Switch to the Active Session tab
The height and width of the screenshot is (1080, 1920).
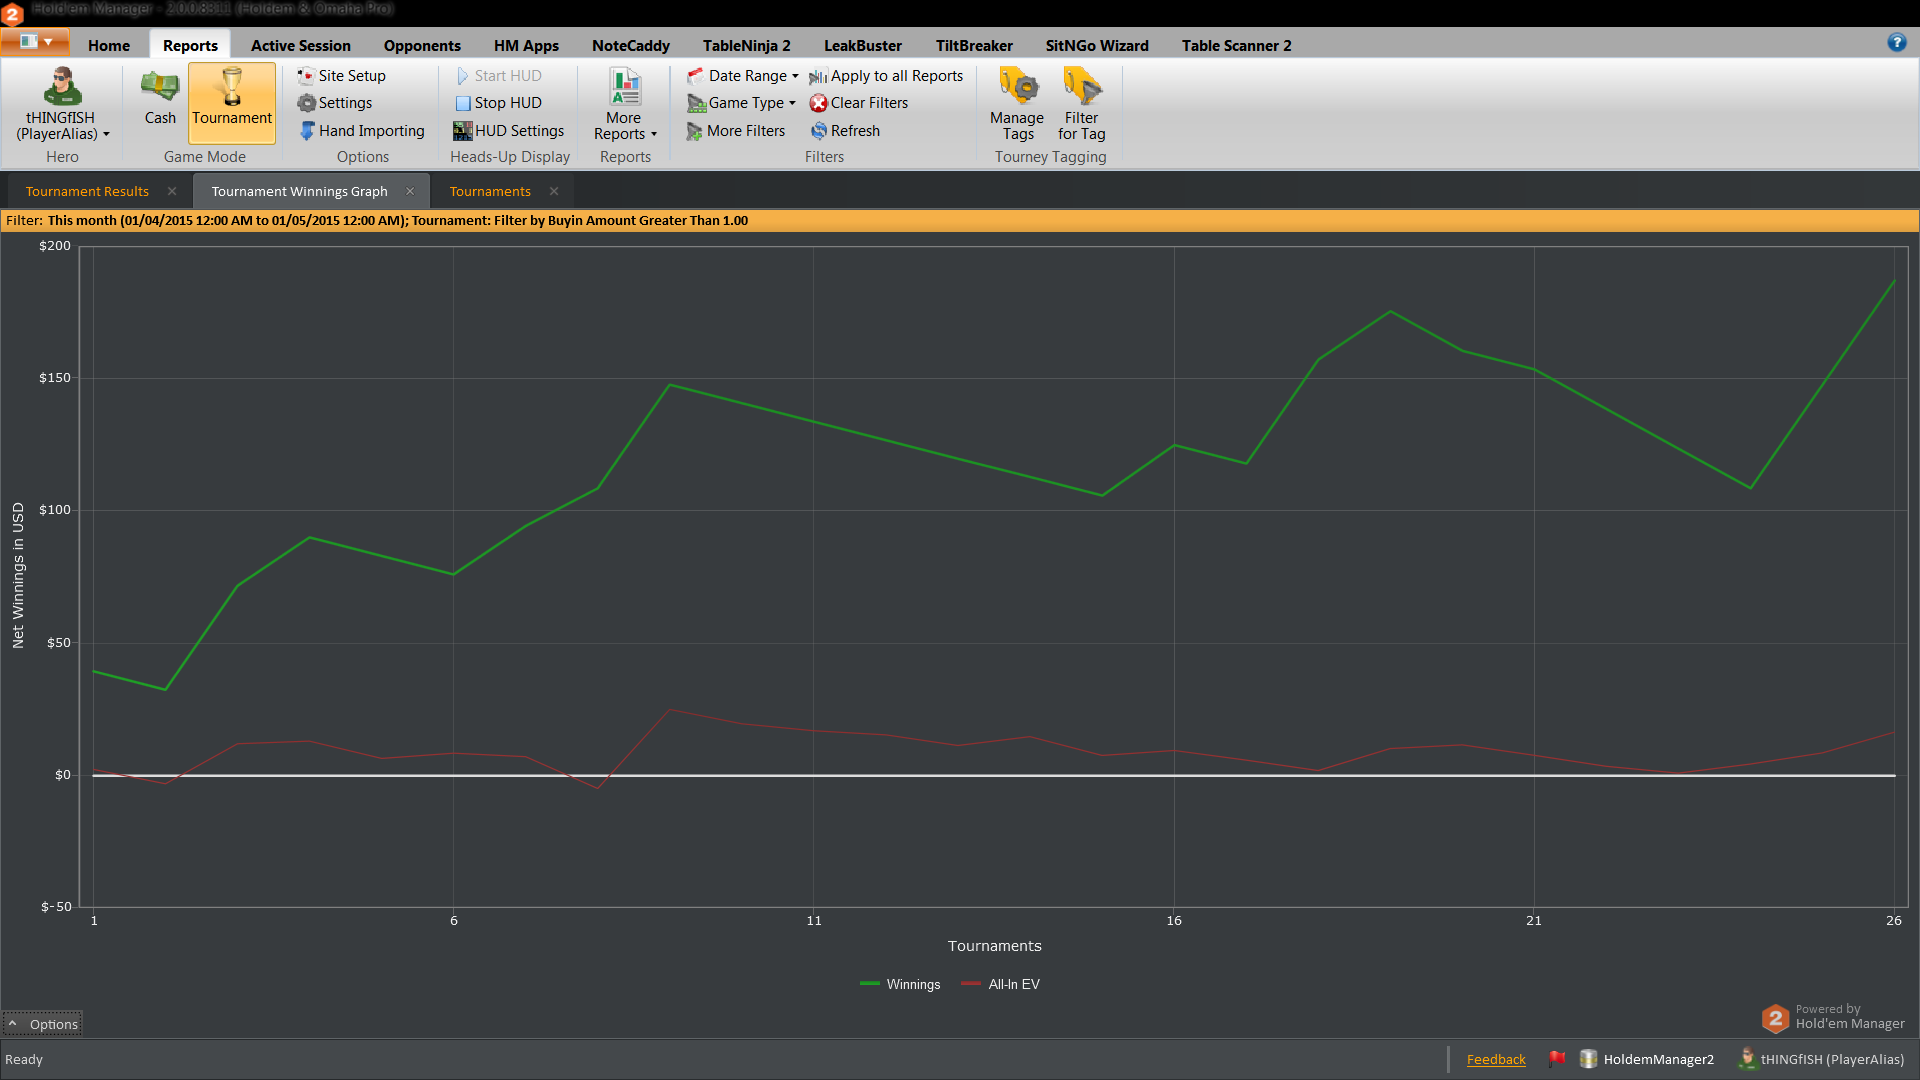tap(301, 45)
